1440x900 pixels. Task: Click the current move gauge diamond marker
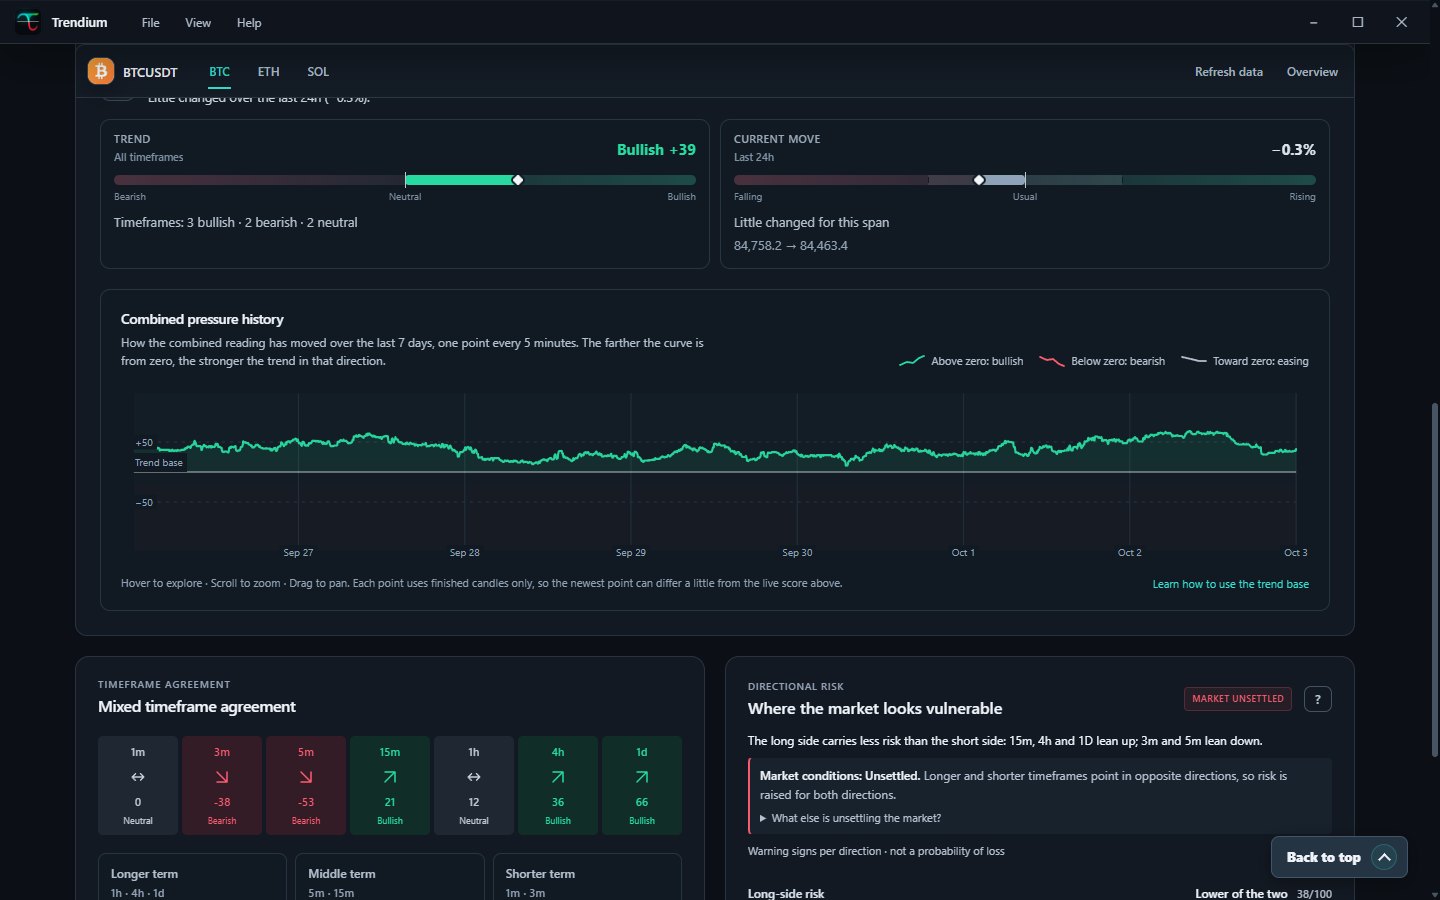(x=979, y=180)
